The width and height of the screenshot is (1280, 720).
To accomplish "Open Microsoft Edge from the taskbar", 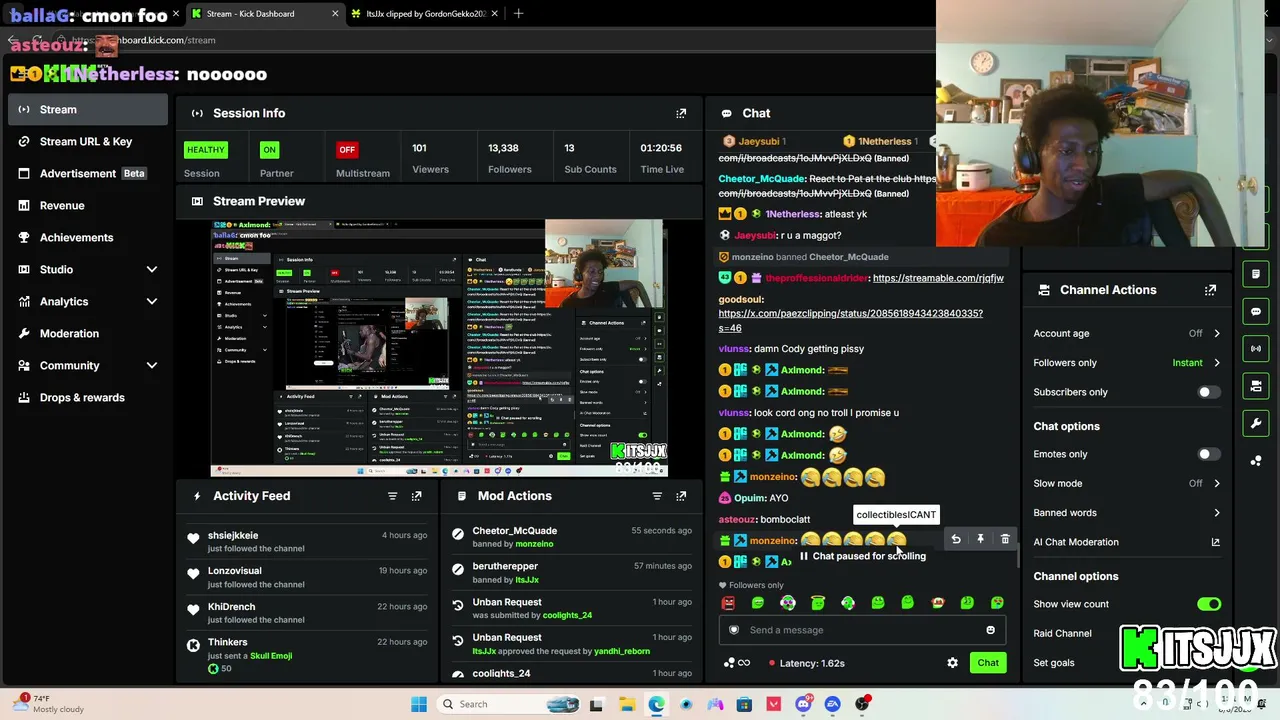I will tap(656, 704).
